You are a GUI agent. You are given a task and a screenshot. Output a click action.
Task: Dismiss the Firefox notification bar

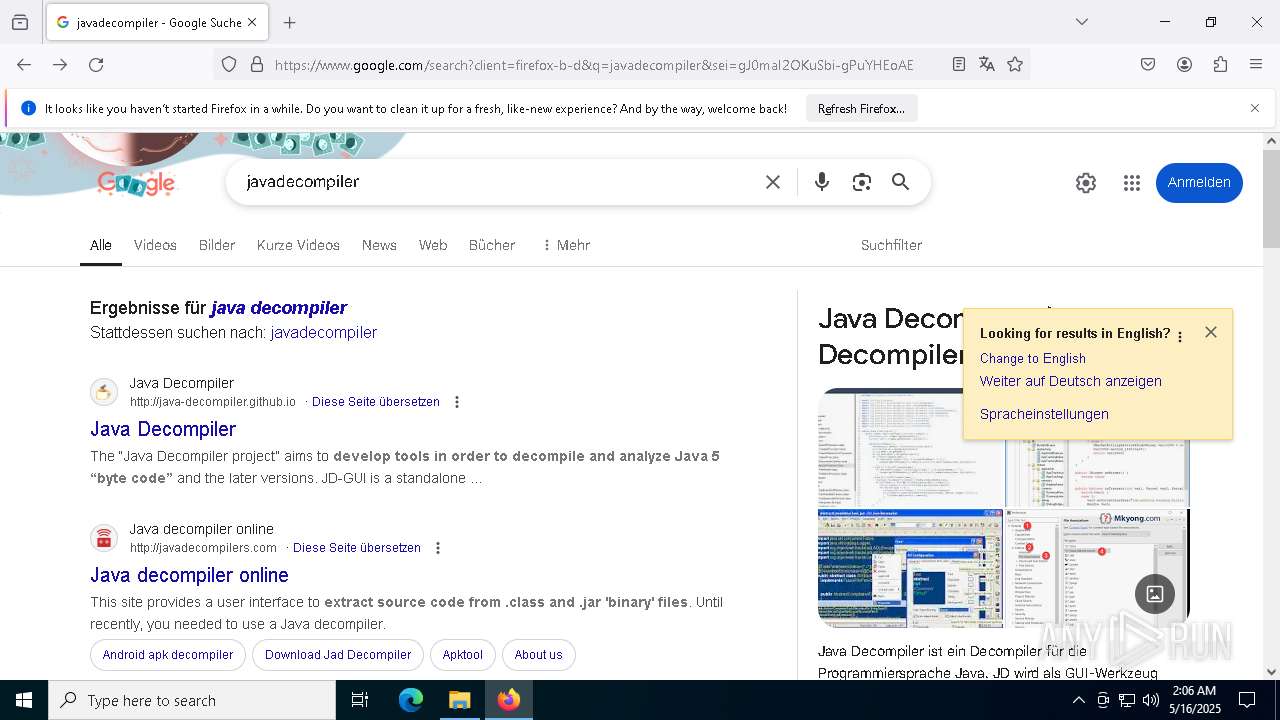pyautogui.click(x=1255, y=108)
